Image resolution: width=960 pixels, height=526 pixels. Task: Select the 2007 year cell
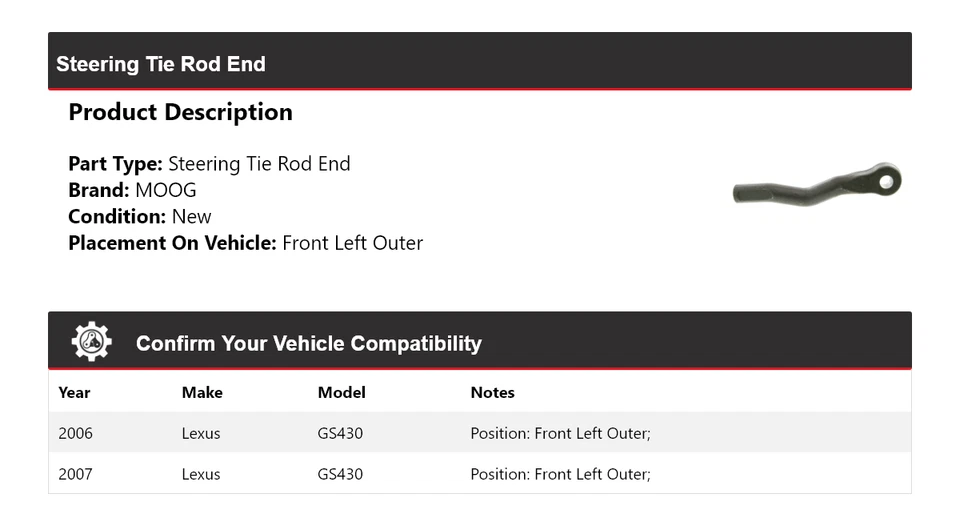[75, 474]
